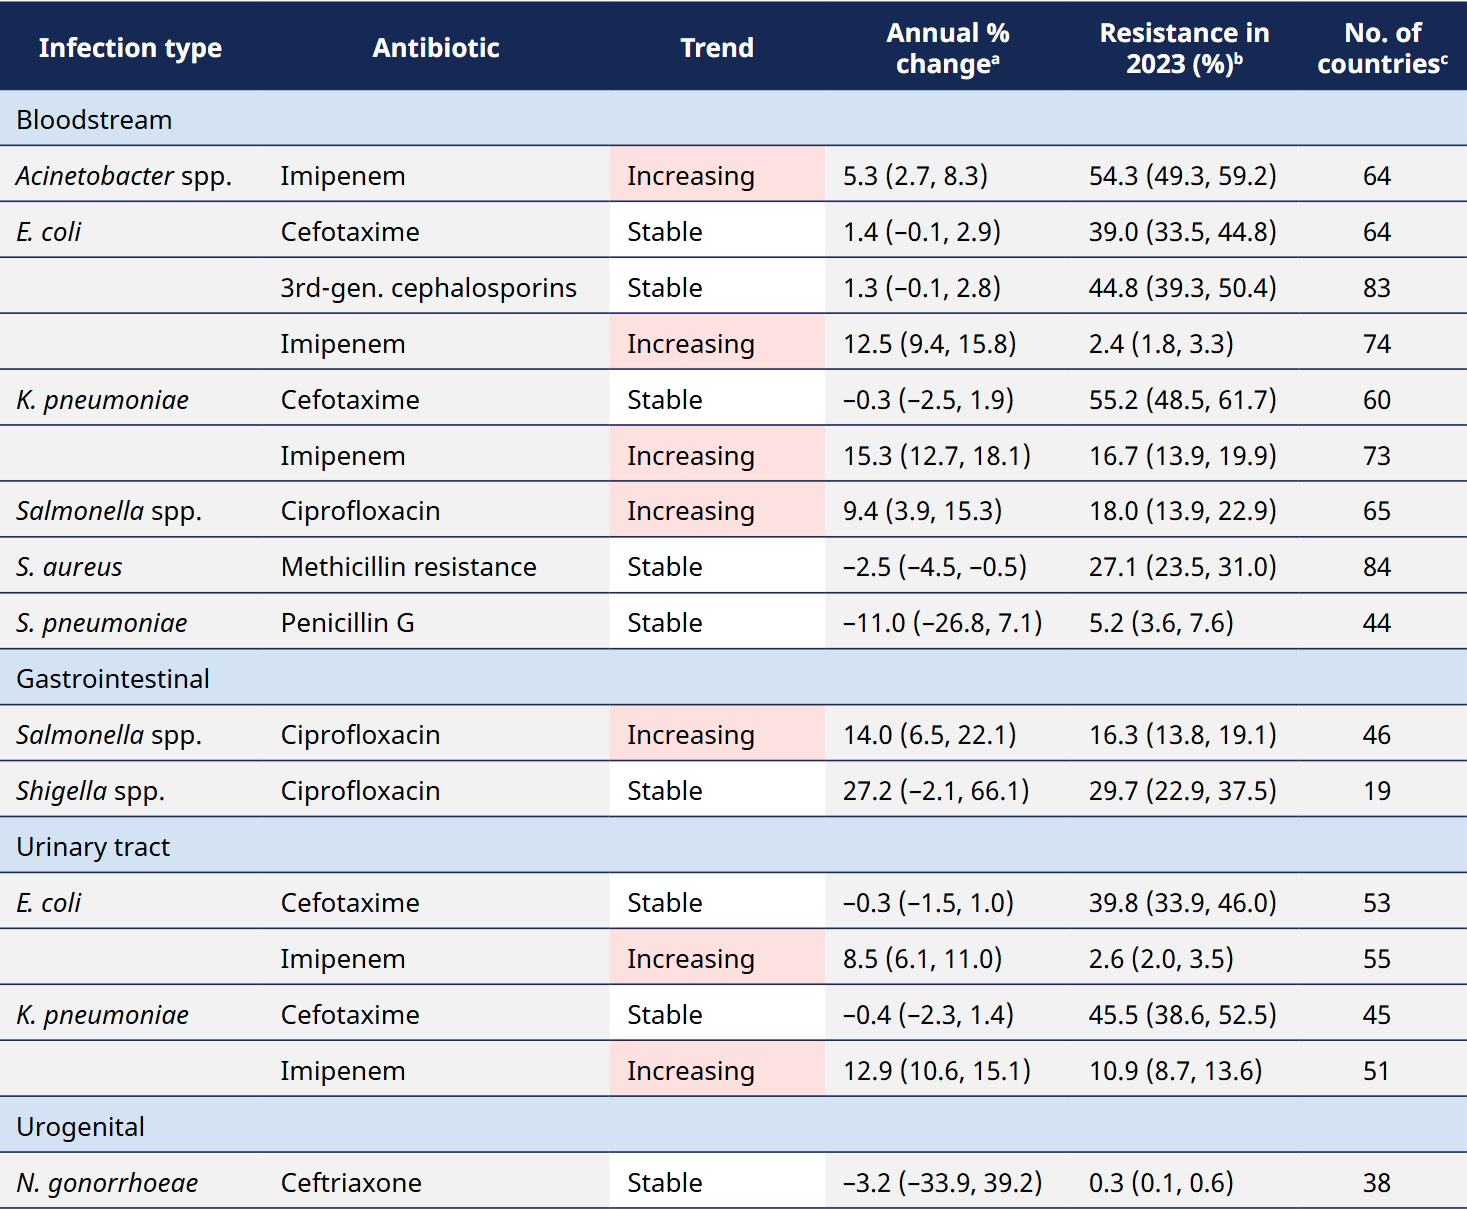The width and height of the screenshot is (1467, 1210).
Task: Click the Urogenital section heading
Action: click(x=81, y=1127)
